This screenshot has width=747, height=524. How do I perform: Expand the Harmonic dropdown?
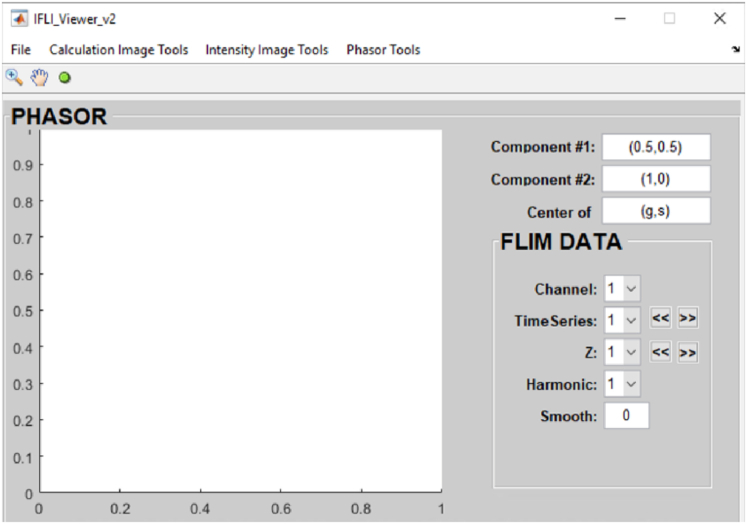622,384
